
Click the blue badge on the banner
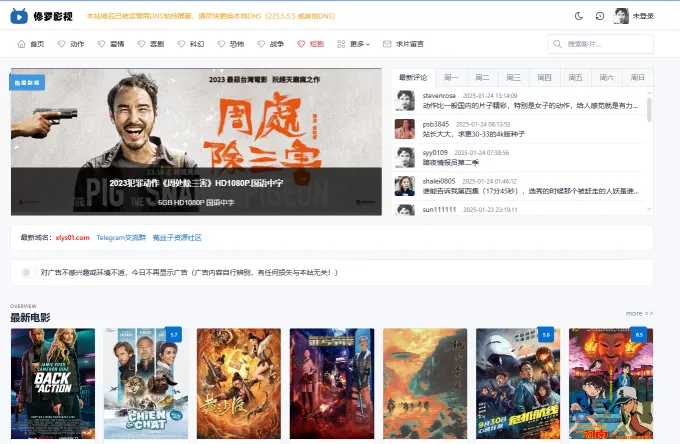click(27, 82)
